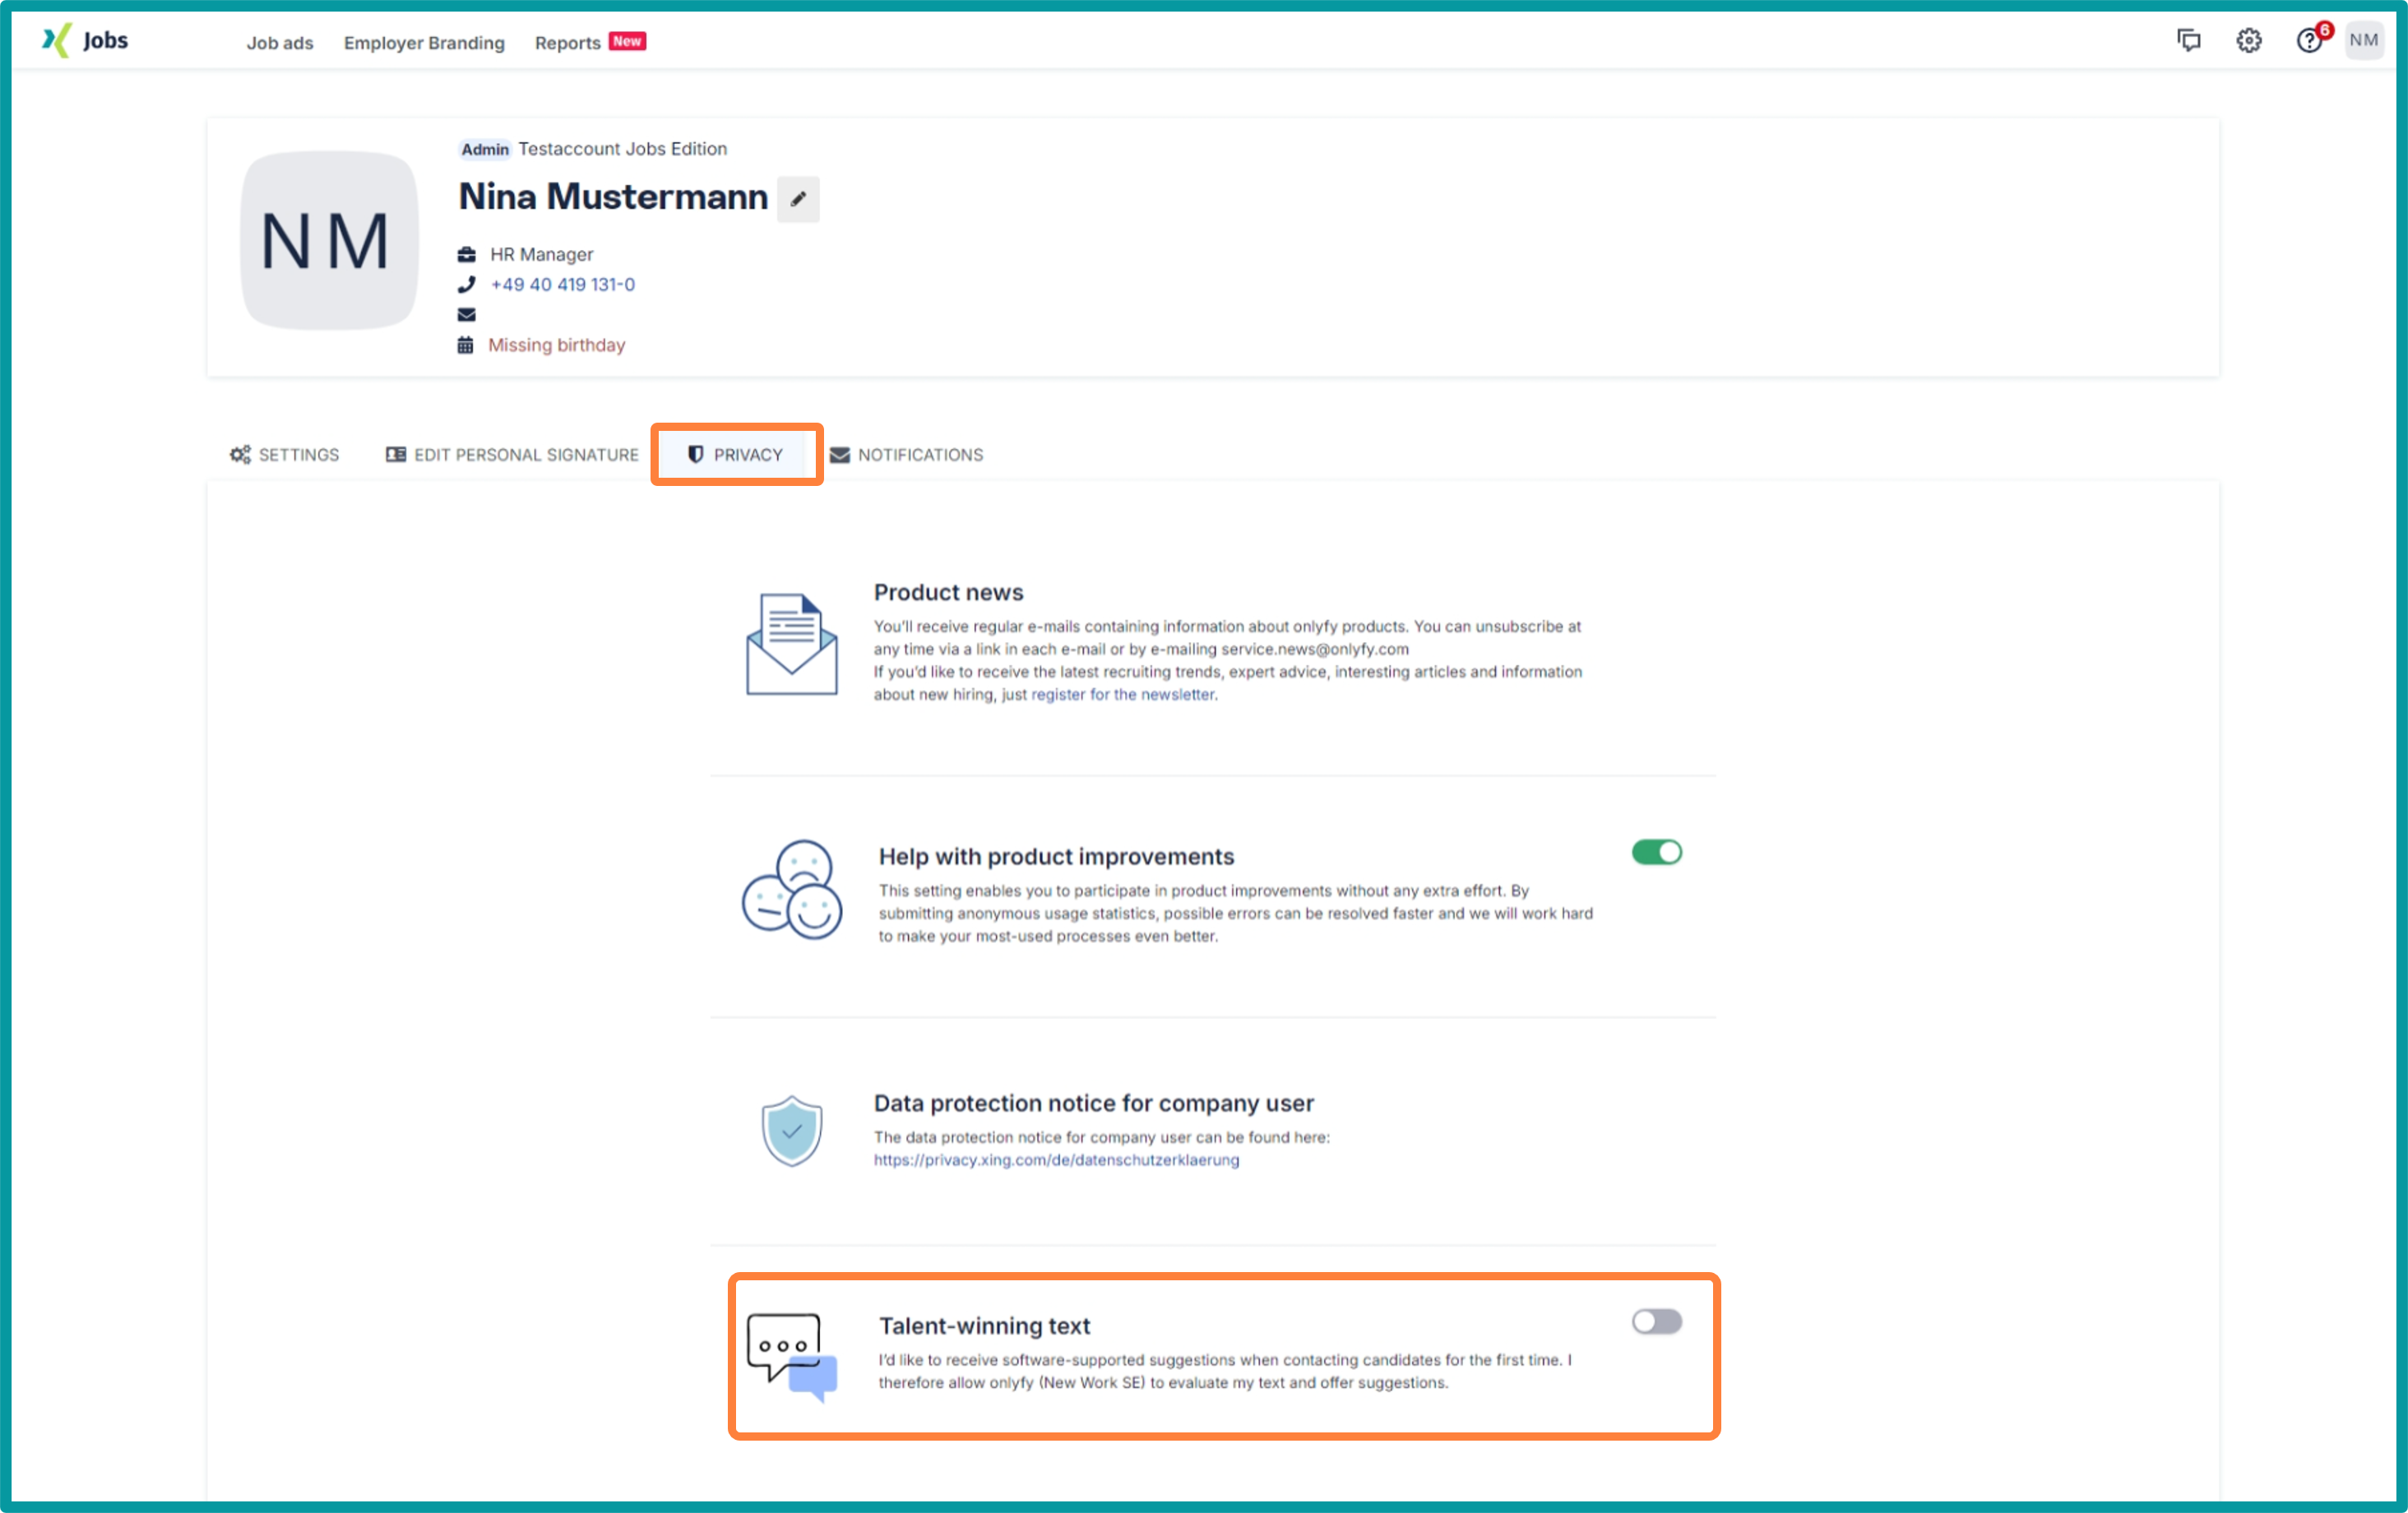Switch to Edit Personal Signature tab
Image resolution: width=2408 pixels, height=1513 pixels.
512,455
